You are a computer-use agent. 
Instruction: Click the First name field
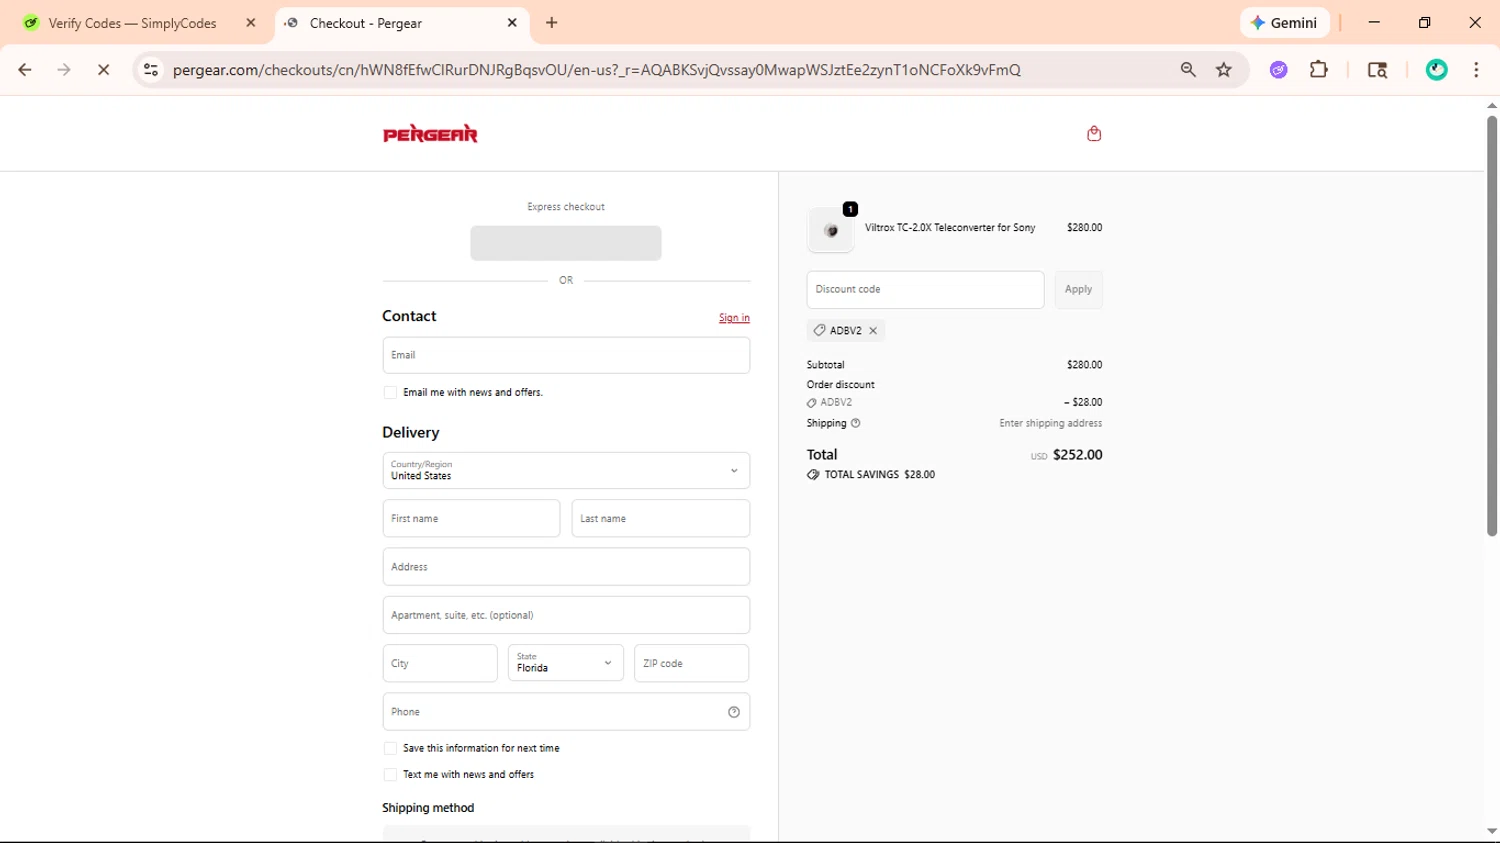[471, 519]
